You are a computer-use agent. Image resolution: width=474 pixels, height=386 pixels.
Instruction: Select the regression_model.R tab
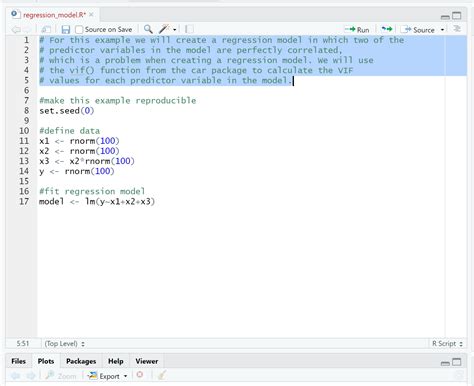tap(54, 15)
